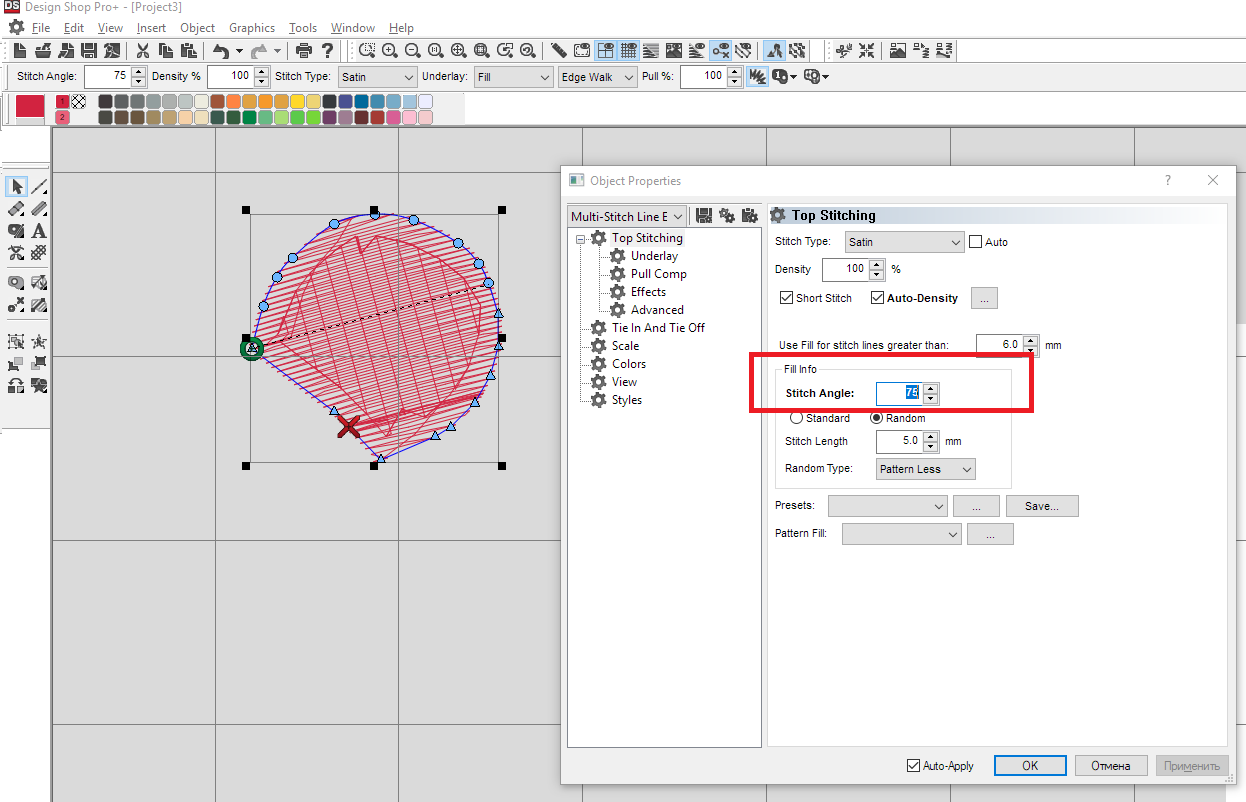This screenshot has width=1246, height=802.
Task: Click the Print icon in toolbar
Action: pyautogui.click(x=304, y=50)
